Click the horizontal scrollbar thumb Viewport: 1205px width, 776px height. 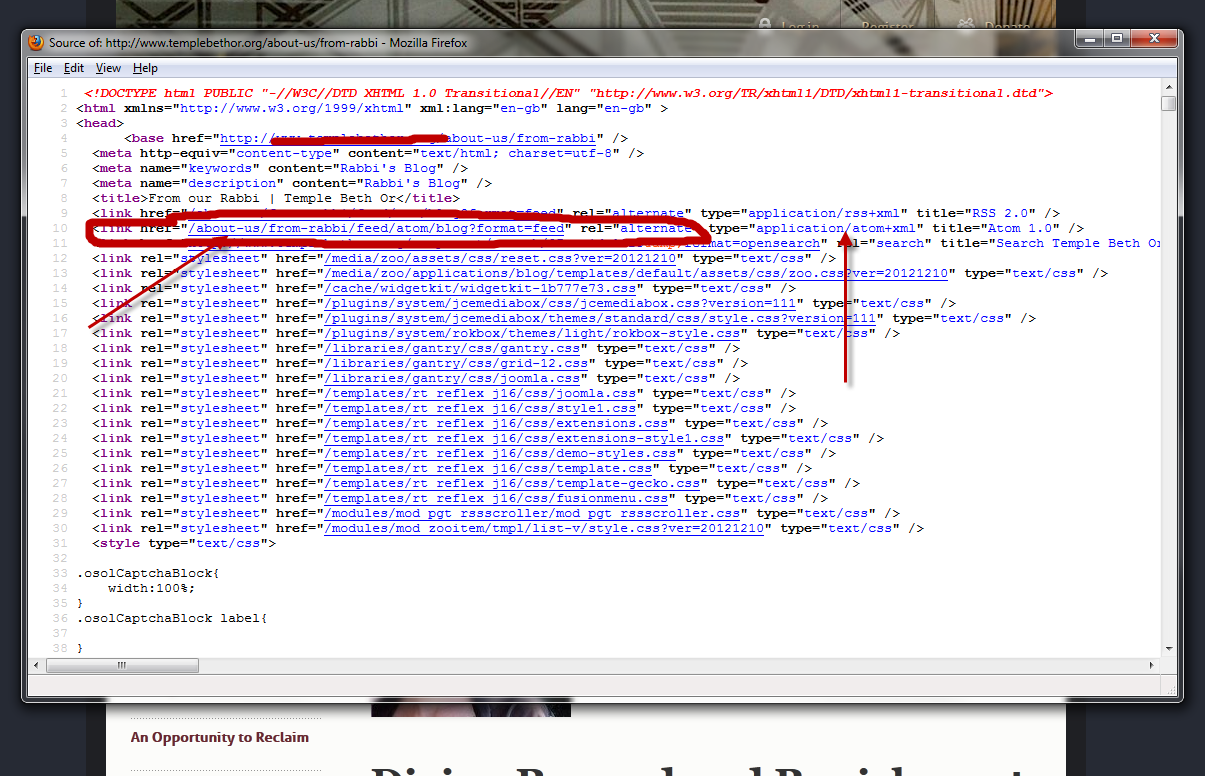[x=122, y=664]
